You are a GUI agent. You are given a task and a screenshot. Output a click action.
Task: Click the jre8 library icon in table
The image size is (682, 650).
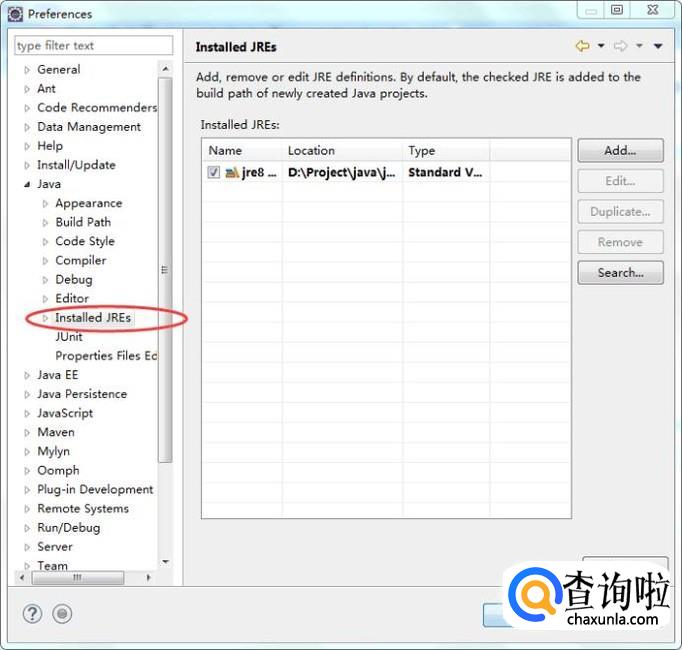coord(232,173)
